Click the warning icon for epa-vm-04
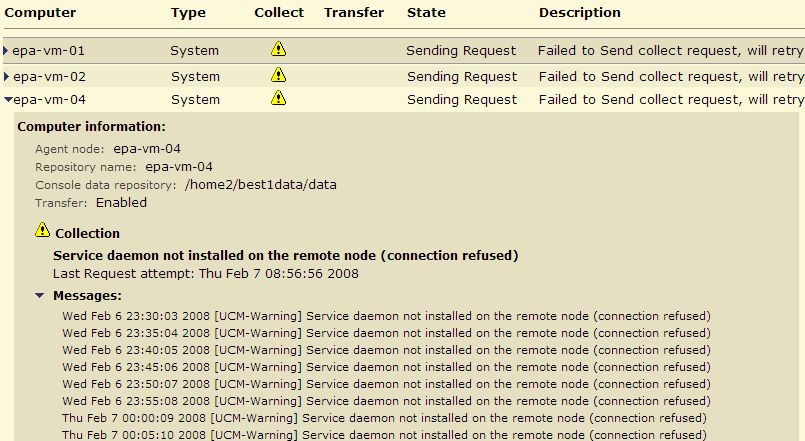The height and width of the screenshot is (441, 805). pyautogui.click(x=278, y=98)
